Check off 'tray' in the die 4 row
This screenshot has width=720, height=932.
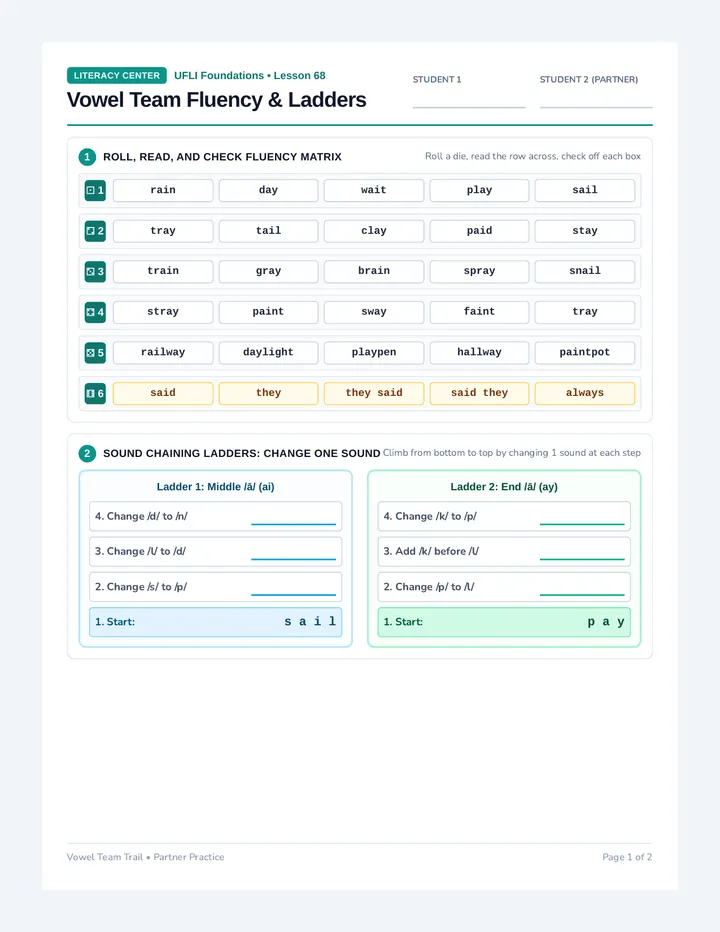coord(585,312)
